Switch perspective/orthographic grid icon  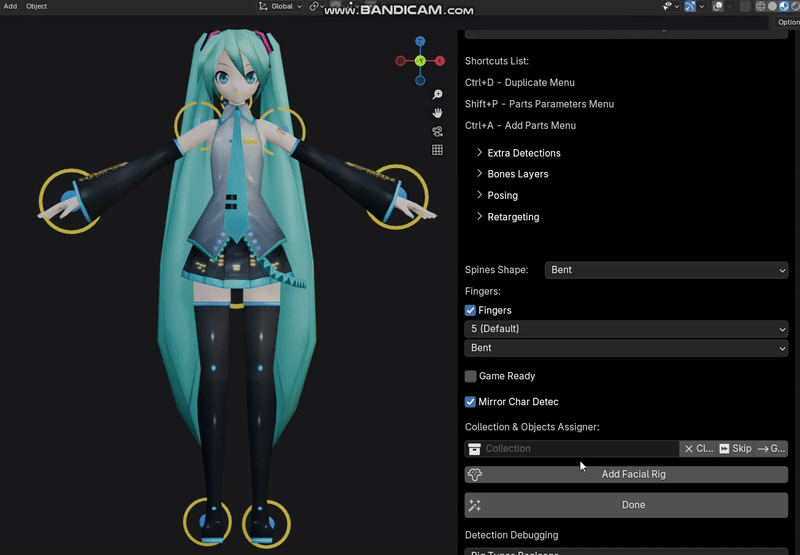(437, 150)
